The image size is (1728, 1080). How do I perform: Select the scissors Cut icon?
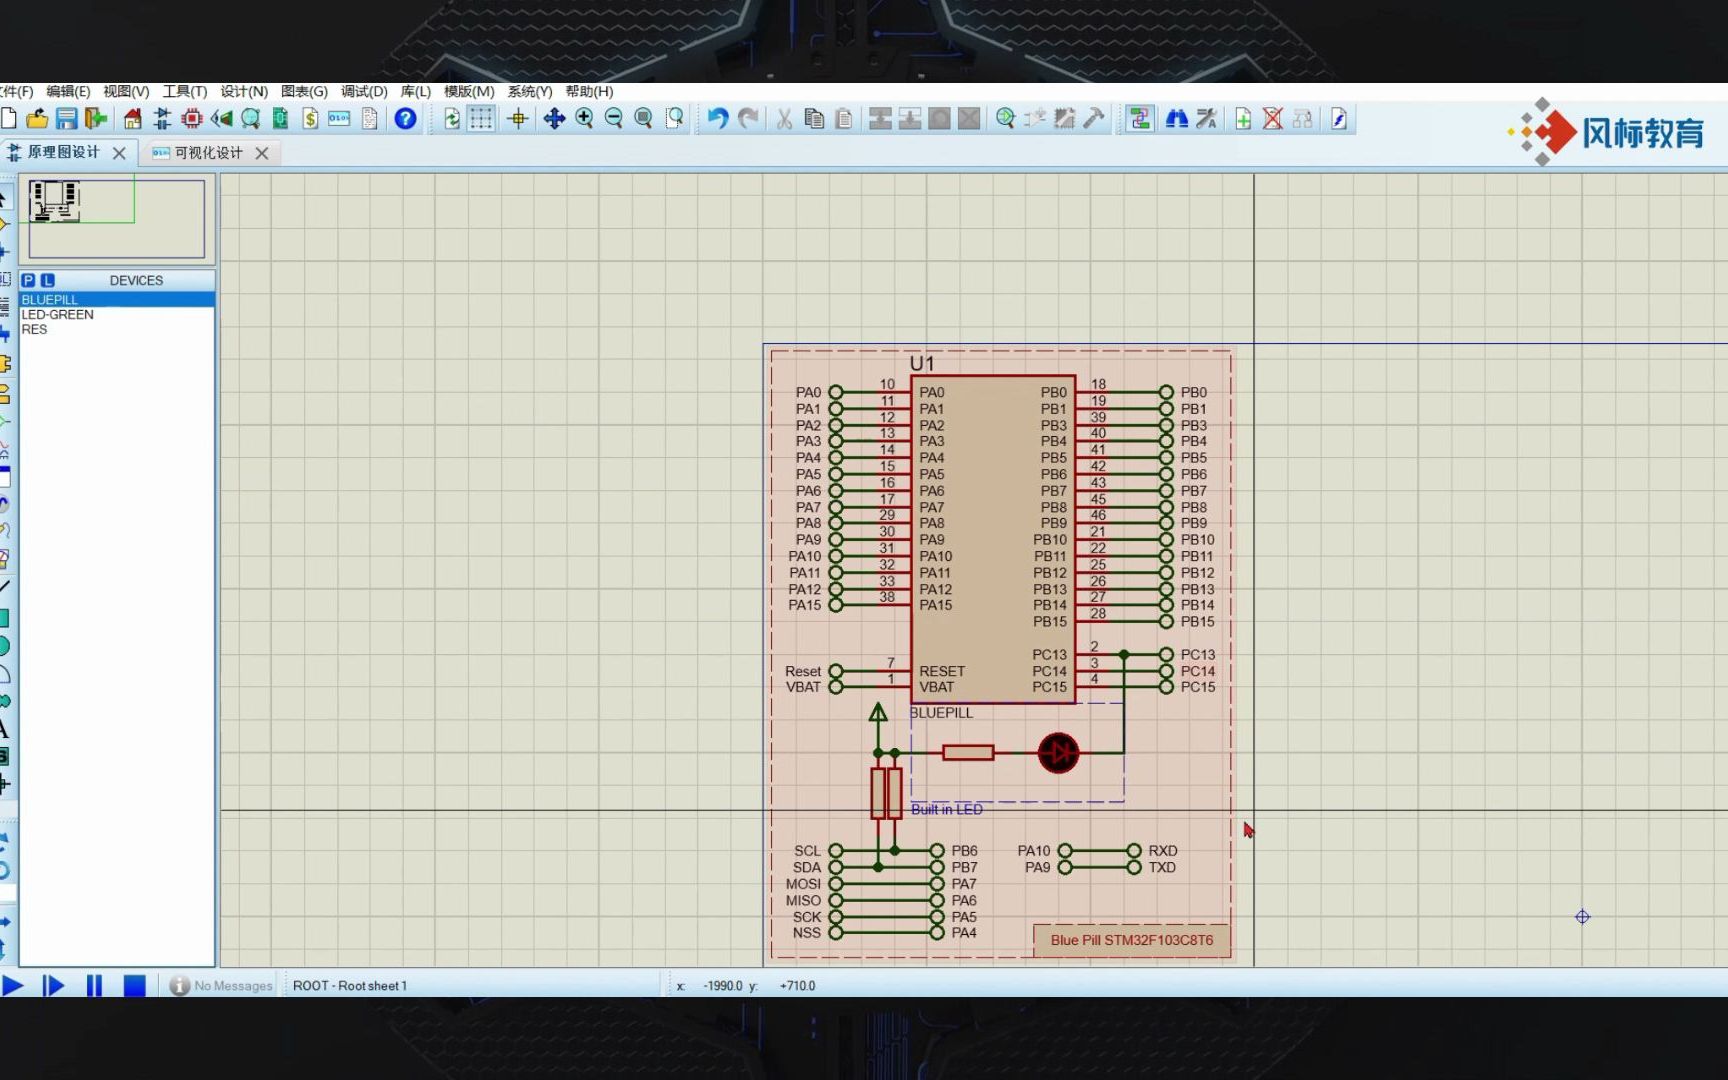[x=783, y=118]
